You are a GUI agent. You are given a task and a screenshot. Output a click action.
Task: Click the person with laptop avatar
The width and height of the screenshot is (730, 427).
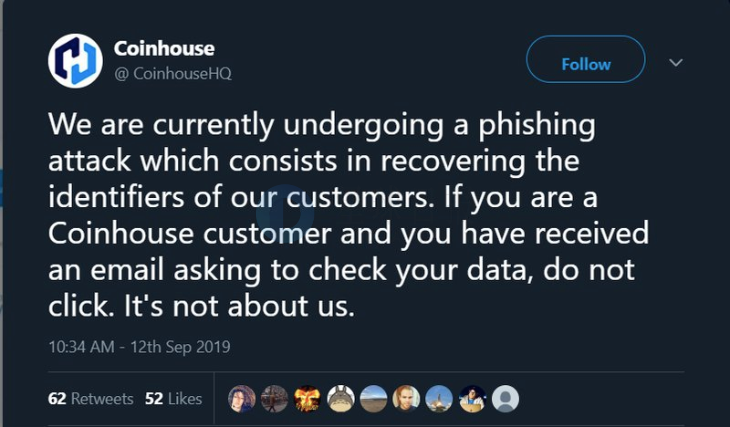[472, 399]
